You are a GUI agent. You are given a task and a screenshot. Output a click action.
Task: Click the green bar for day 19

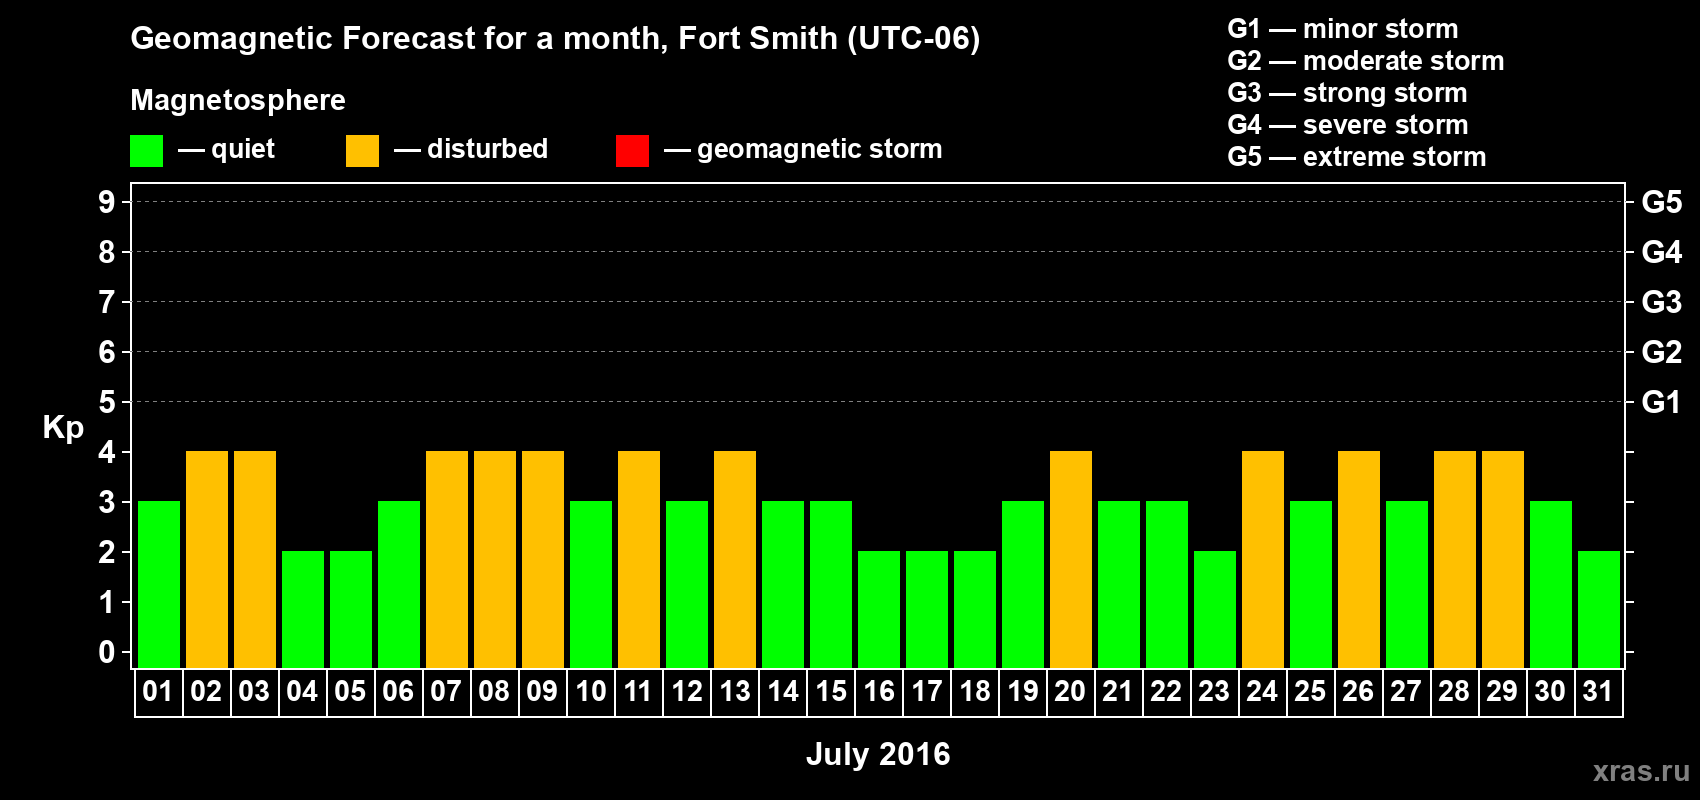(x=1023, y=585)
